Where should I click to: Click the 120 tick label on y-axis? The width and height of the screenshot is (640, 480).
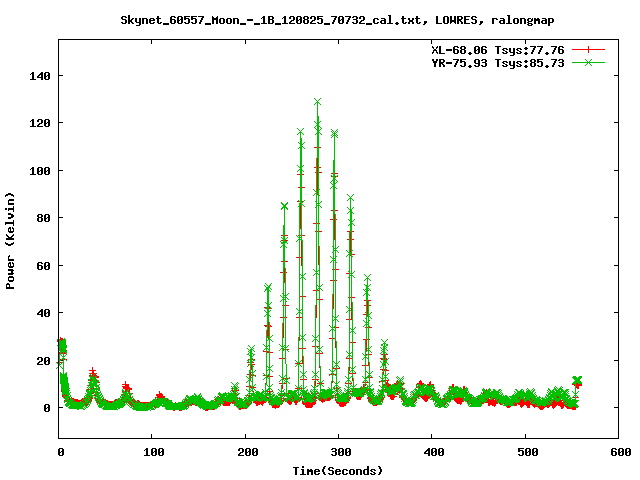point(38,123)
